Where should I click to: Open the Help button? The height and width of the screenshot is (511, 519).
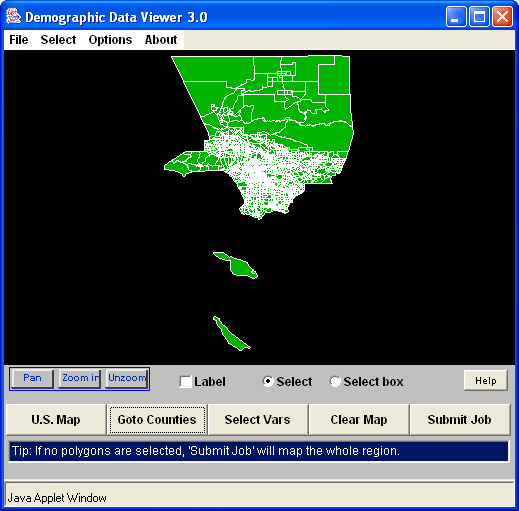486,381
